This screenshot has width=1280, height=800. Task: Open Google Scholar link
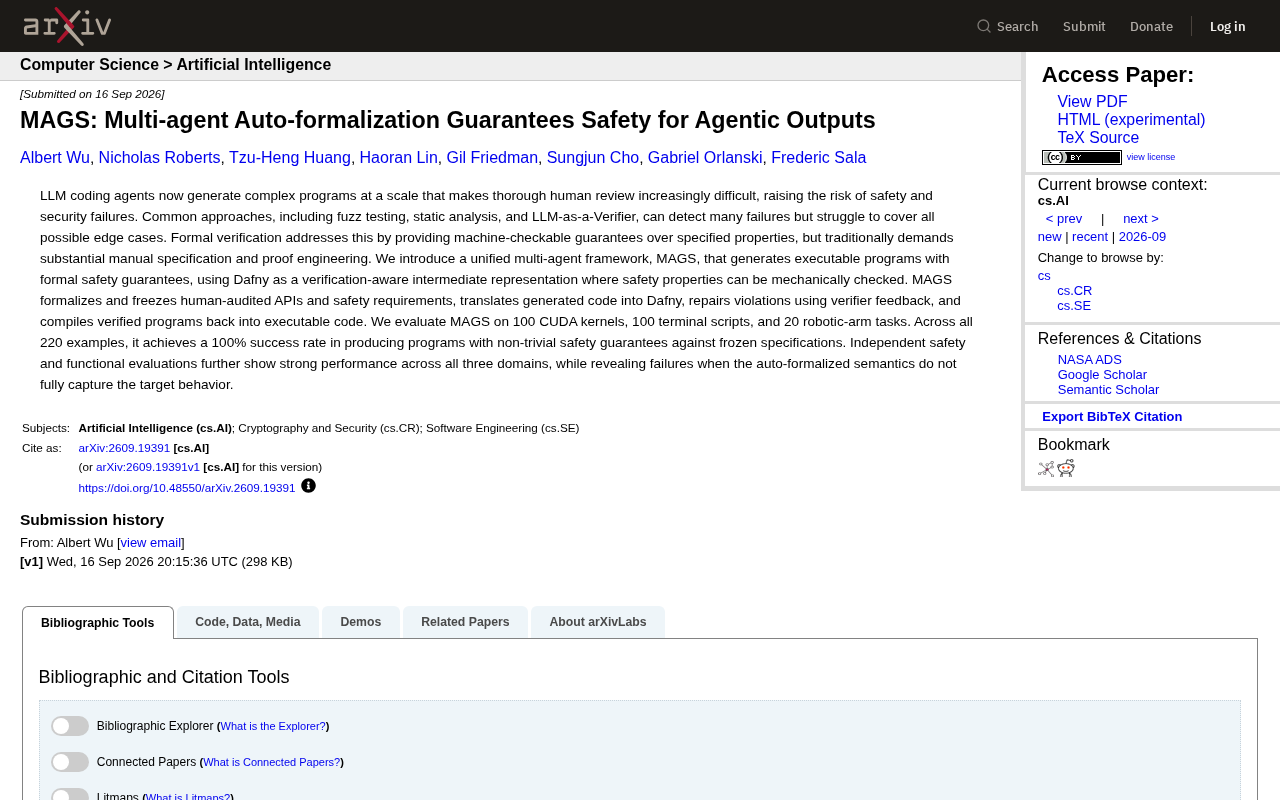[x=1102, y=375]
